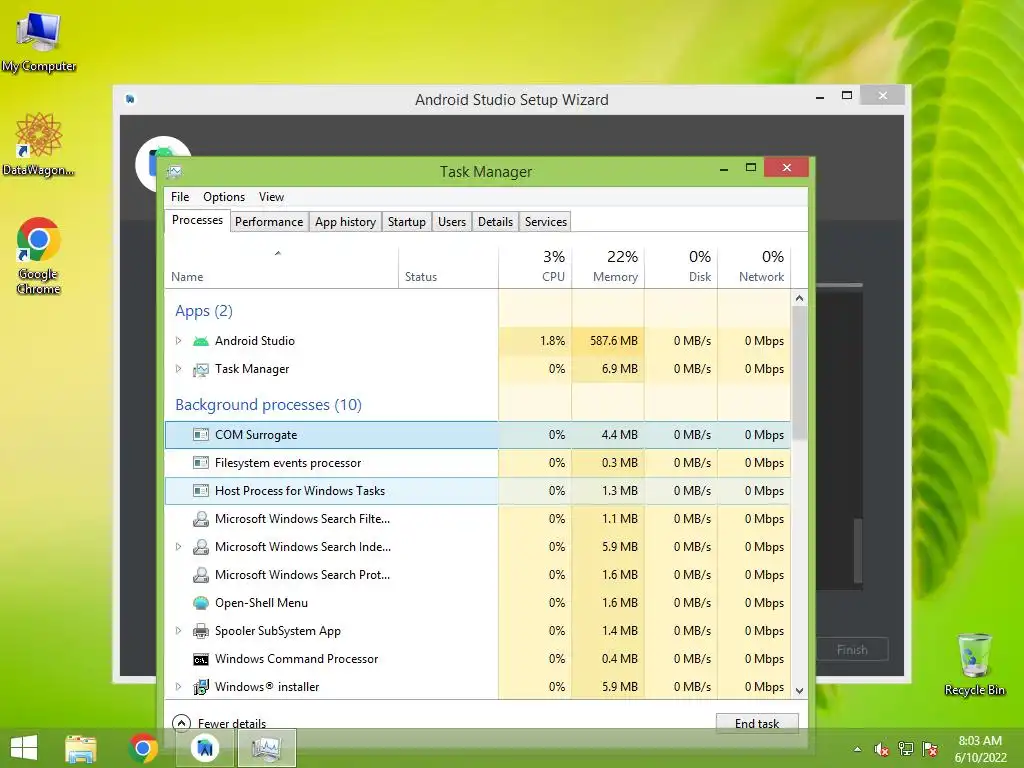Click the Spooler SubSystem App printer icon
This screenshot has height=768, width=1024.
[201, 632]
